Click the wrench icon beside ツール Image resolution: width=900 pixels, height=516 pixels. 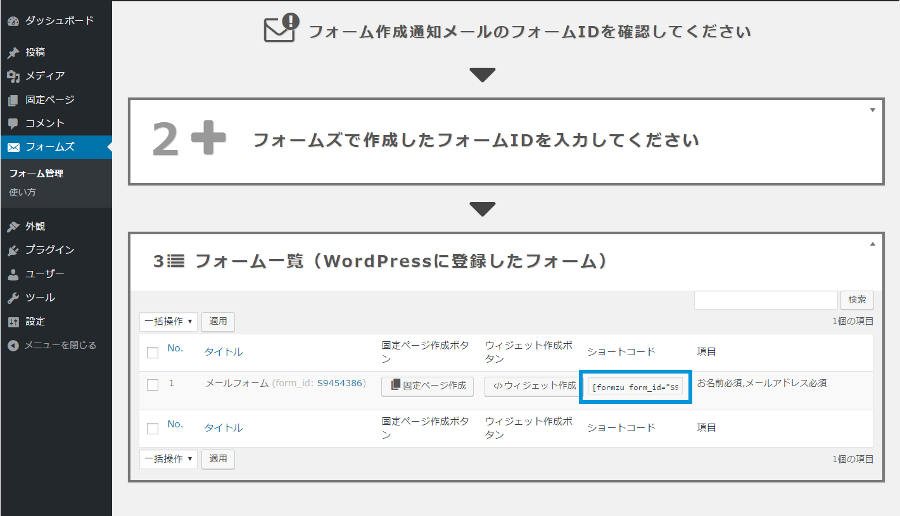13,298
